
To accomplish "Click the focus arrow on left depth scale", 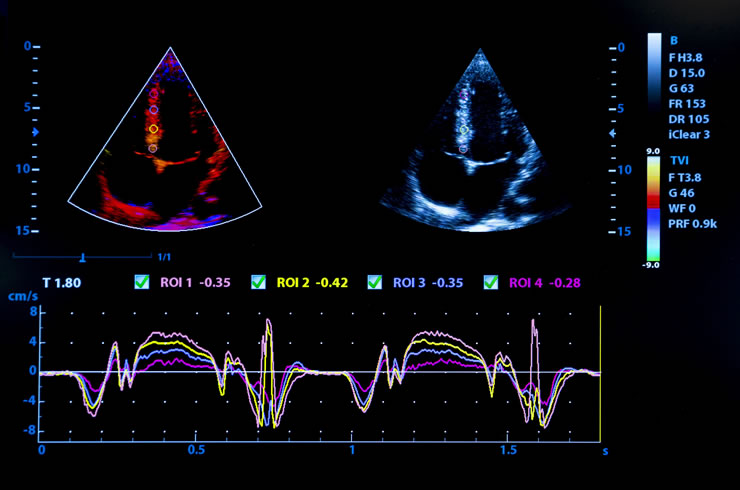I will pyautogui.click(x=38, y=131).
